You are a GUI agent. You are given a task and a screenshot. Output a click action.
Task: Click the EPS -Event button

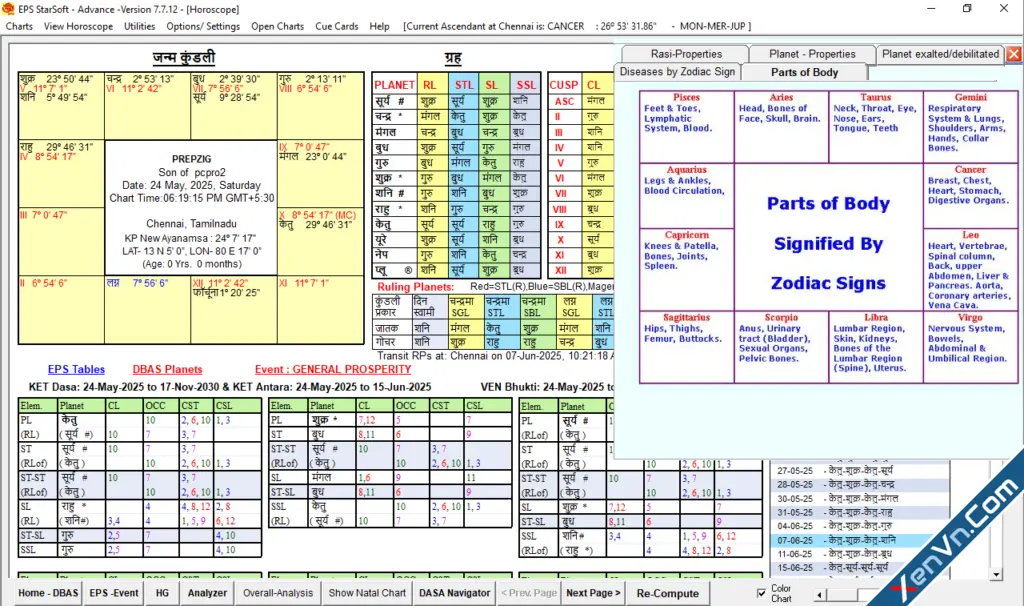pyautogui.click(x=114, y=593)
